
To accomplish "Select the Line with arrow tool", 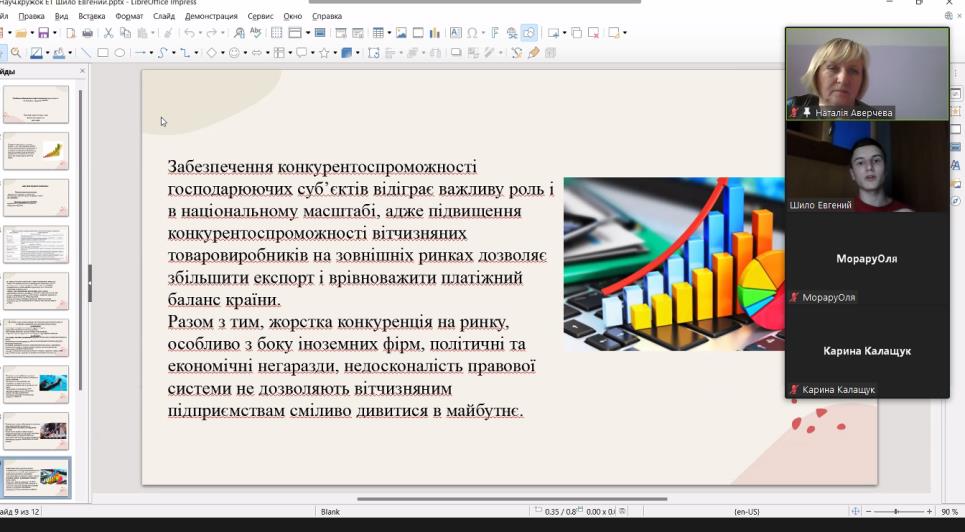I will point(140,53).
